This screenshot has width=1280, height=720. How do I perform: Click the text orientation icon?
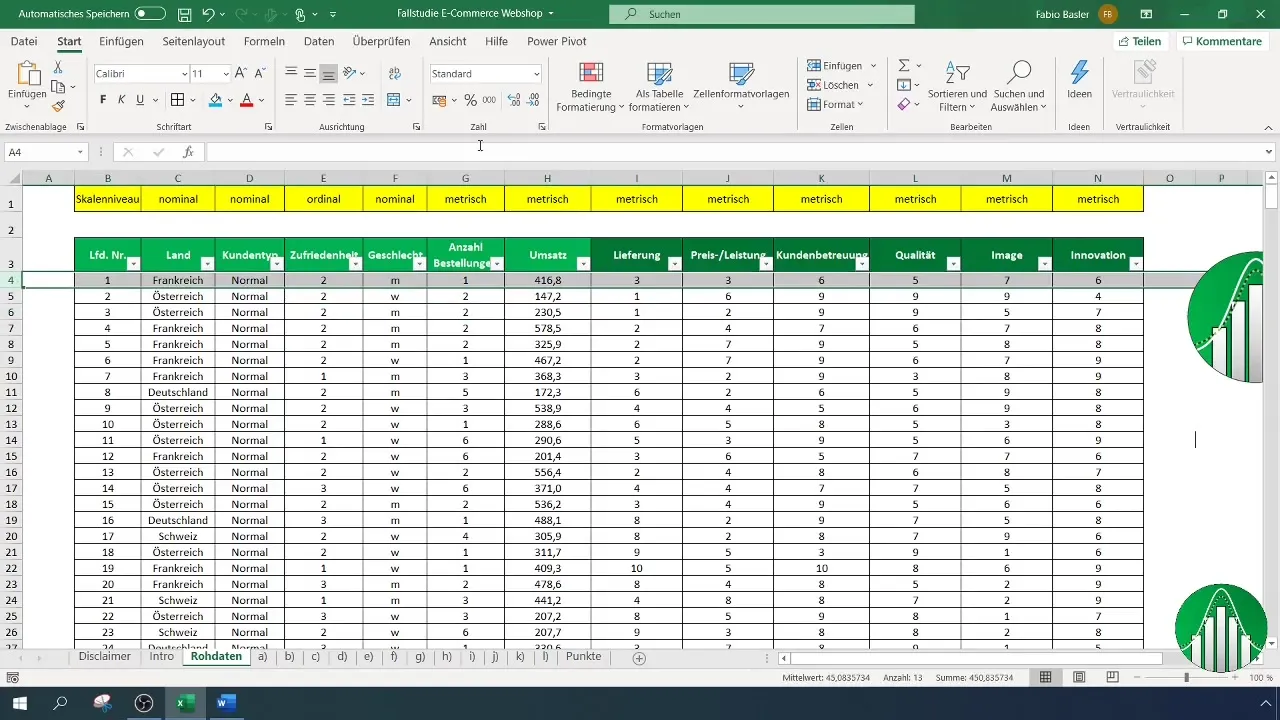(350, 73)
